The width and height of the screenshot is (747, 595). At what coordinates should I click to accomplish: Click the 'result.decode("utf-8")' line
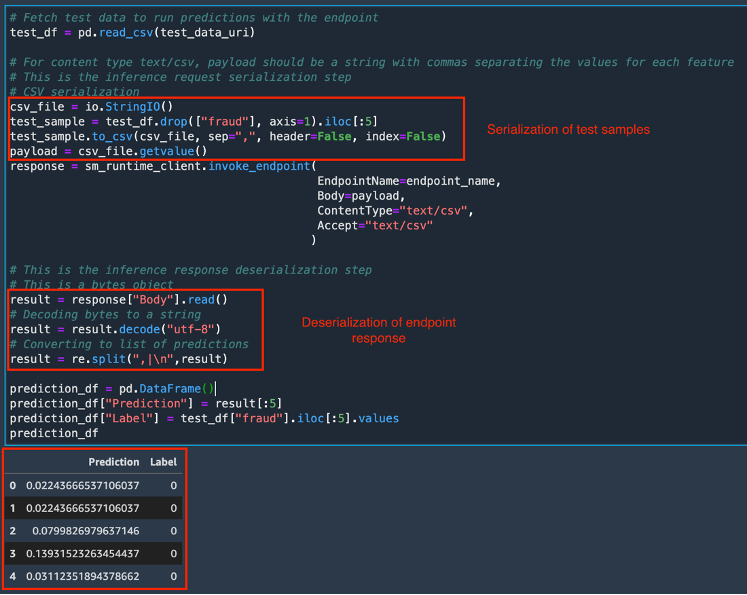[x=115, y=329]
